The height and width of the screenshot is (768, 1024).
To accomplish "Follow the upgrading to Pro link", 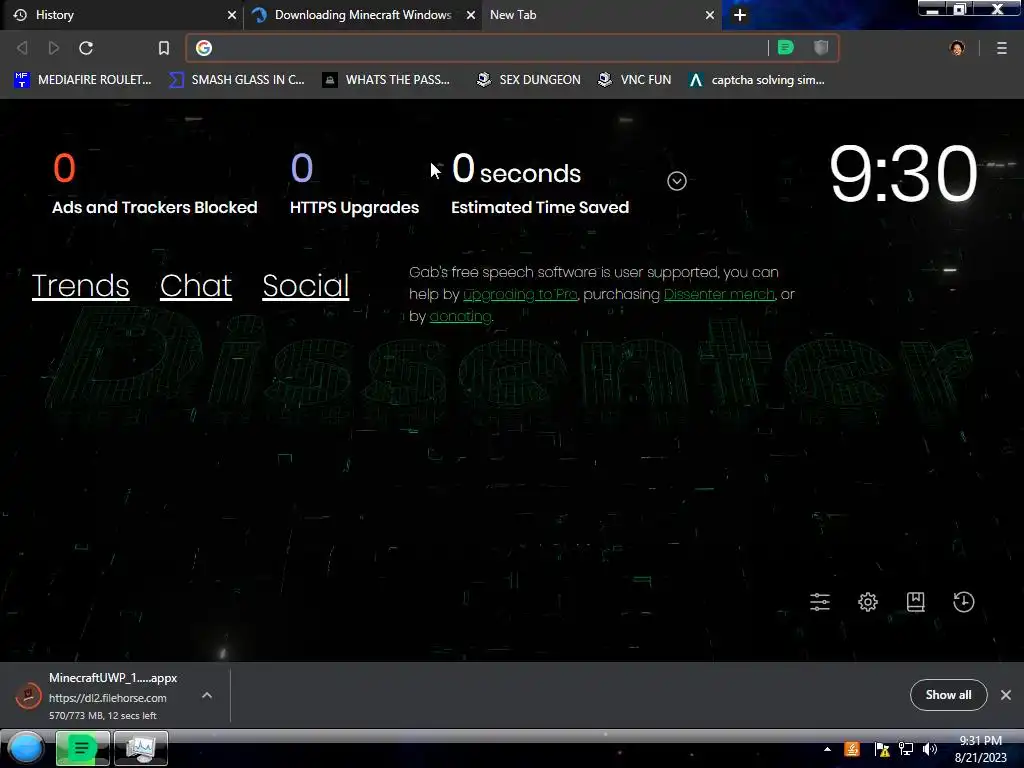I will coord(520,295).
